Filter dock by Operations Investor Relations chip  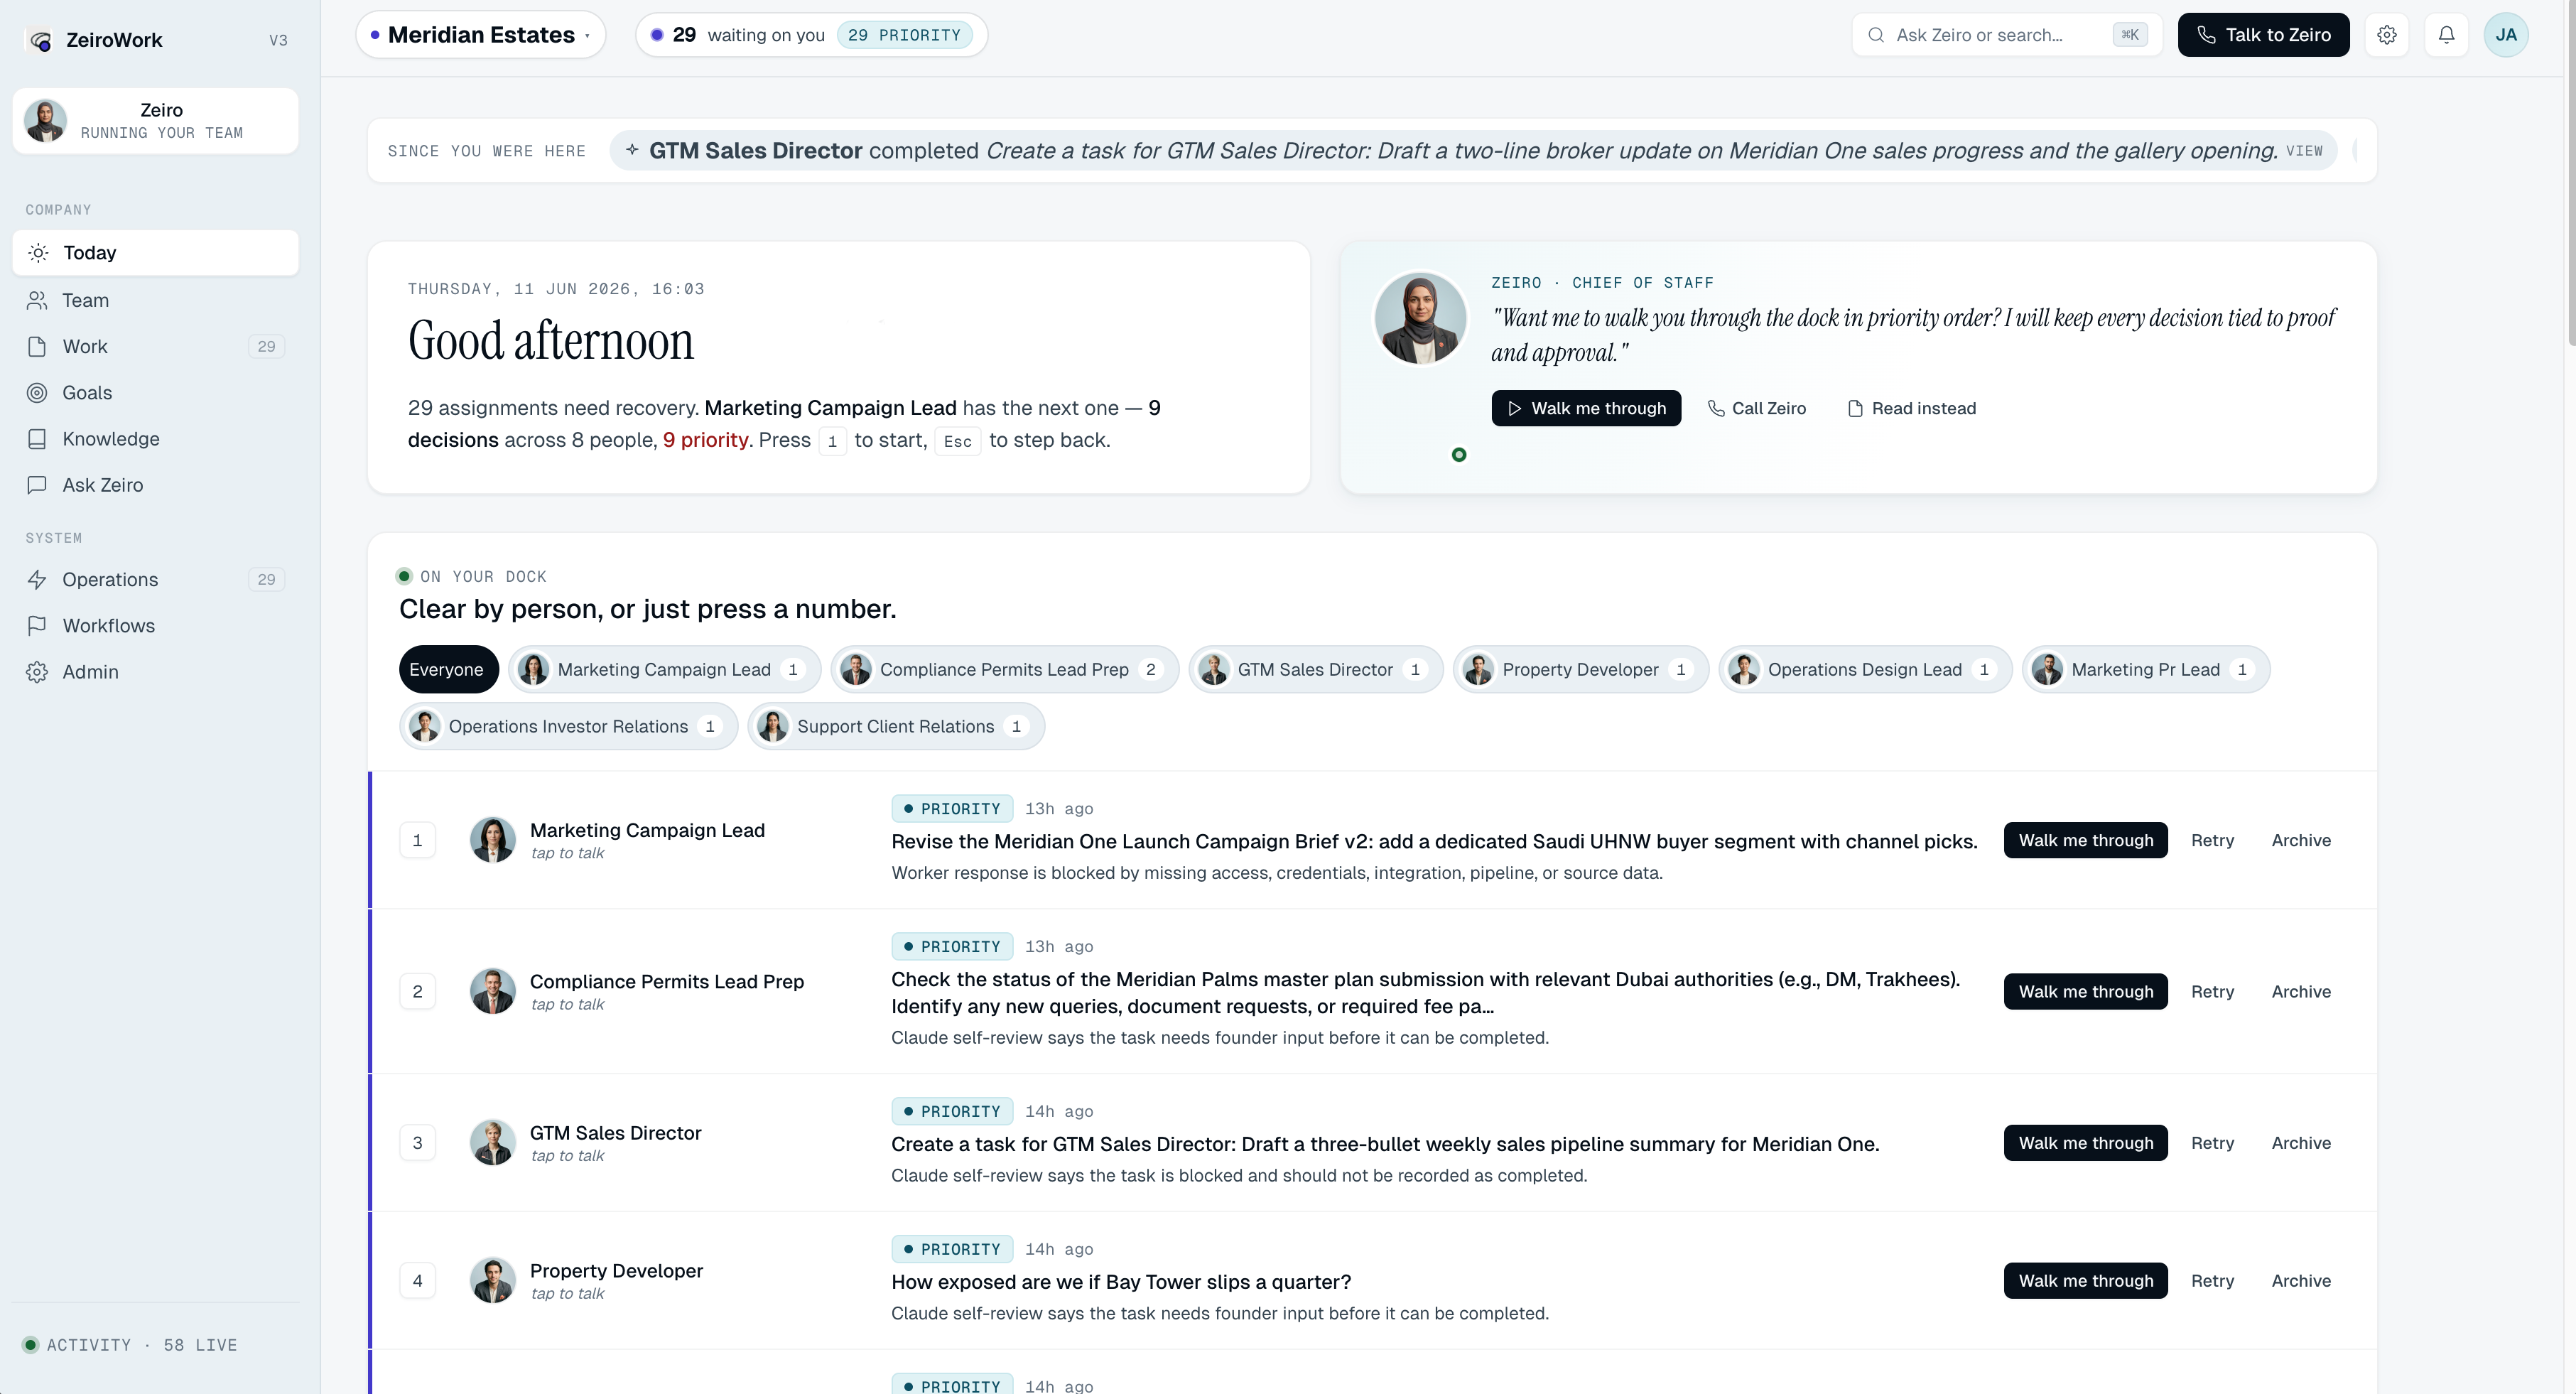coord(568,727)
